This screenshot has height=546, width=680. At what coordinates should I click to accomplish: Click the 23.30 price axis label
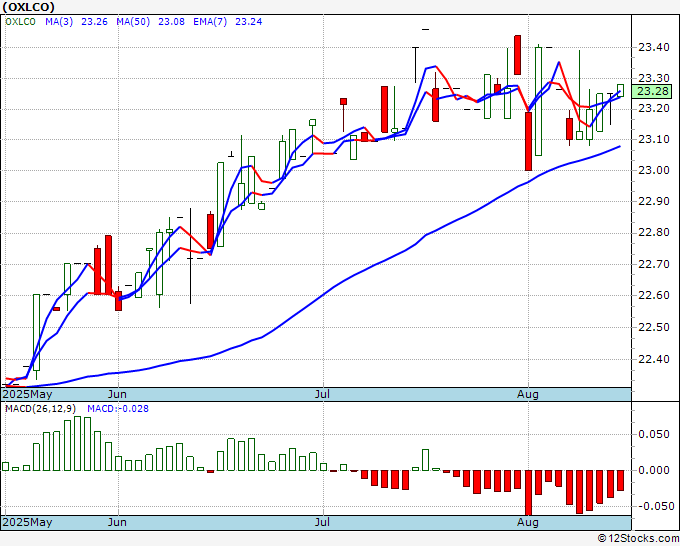point(654,78)
